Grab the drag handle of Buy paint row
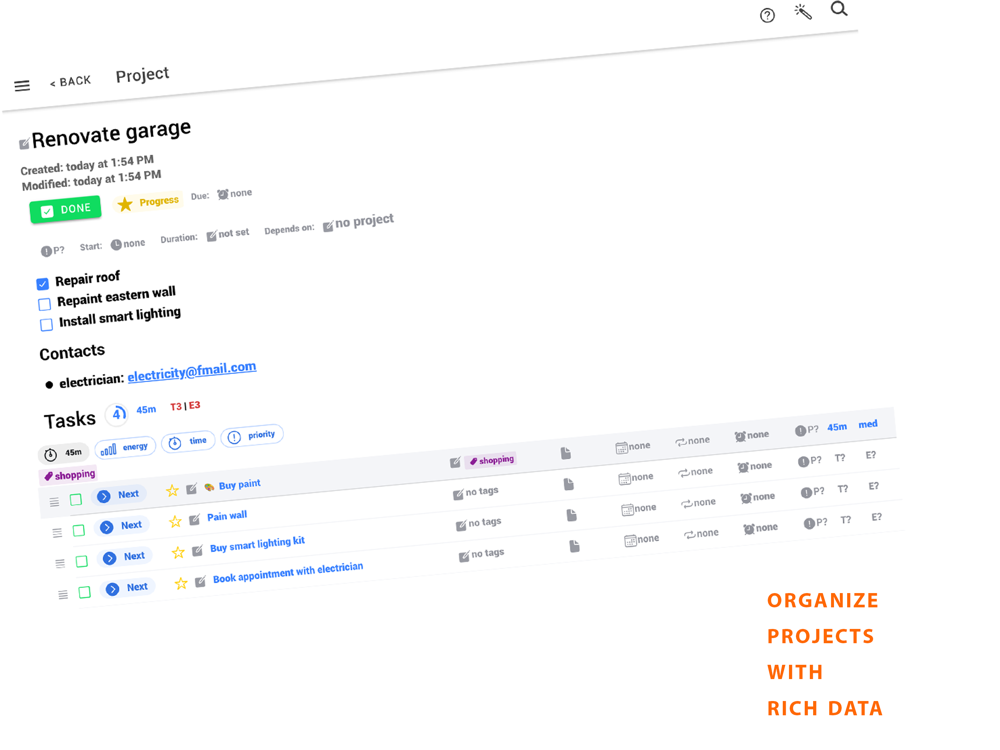The width and height of the screenshot is (1000, 750). point(54,503)
